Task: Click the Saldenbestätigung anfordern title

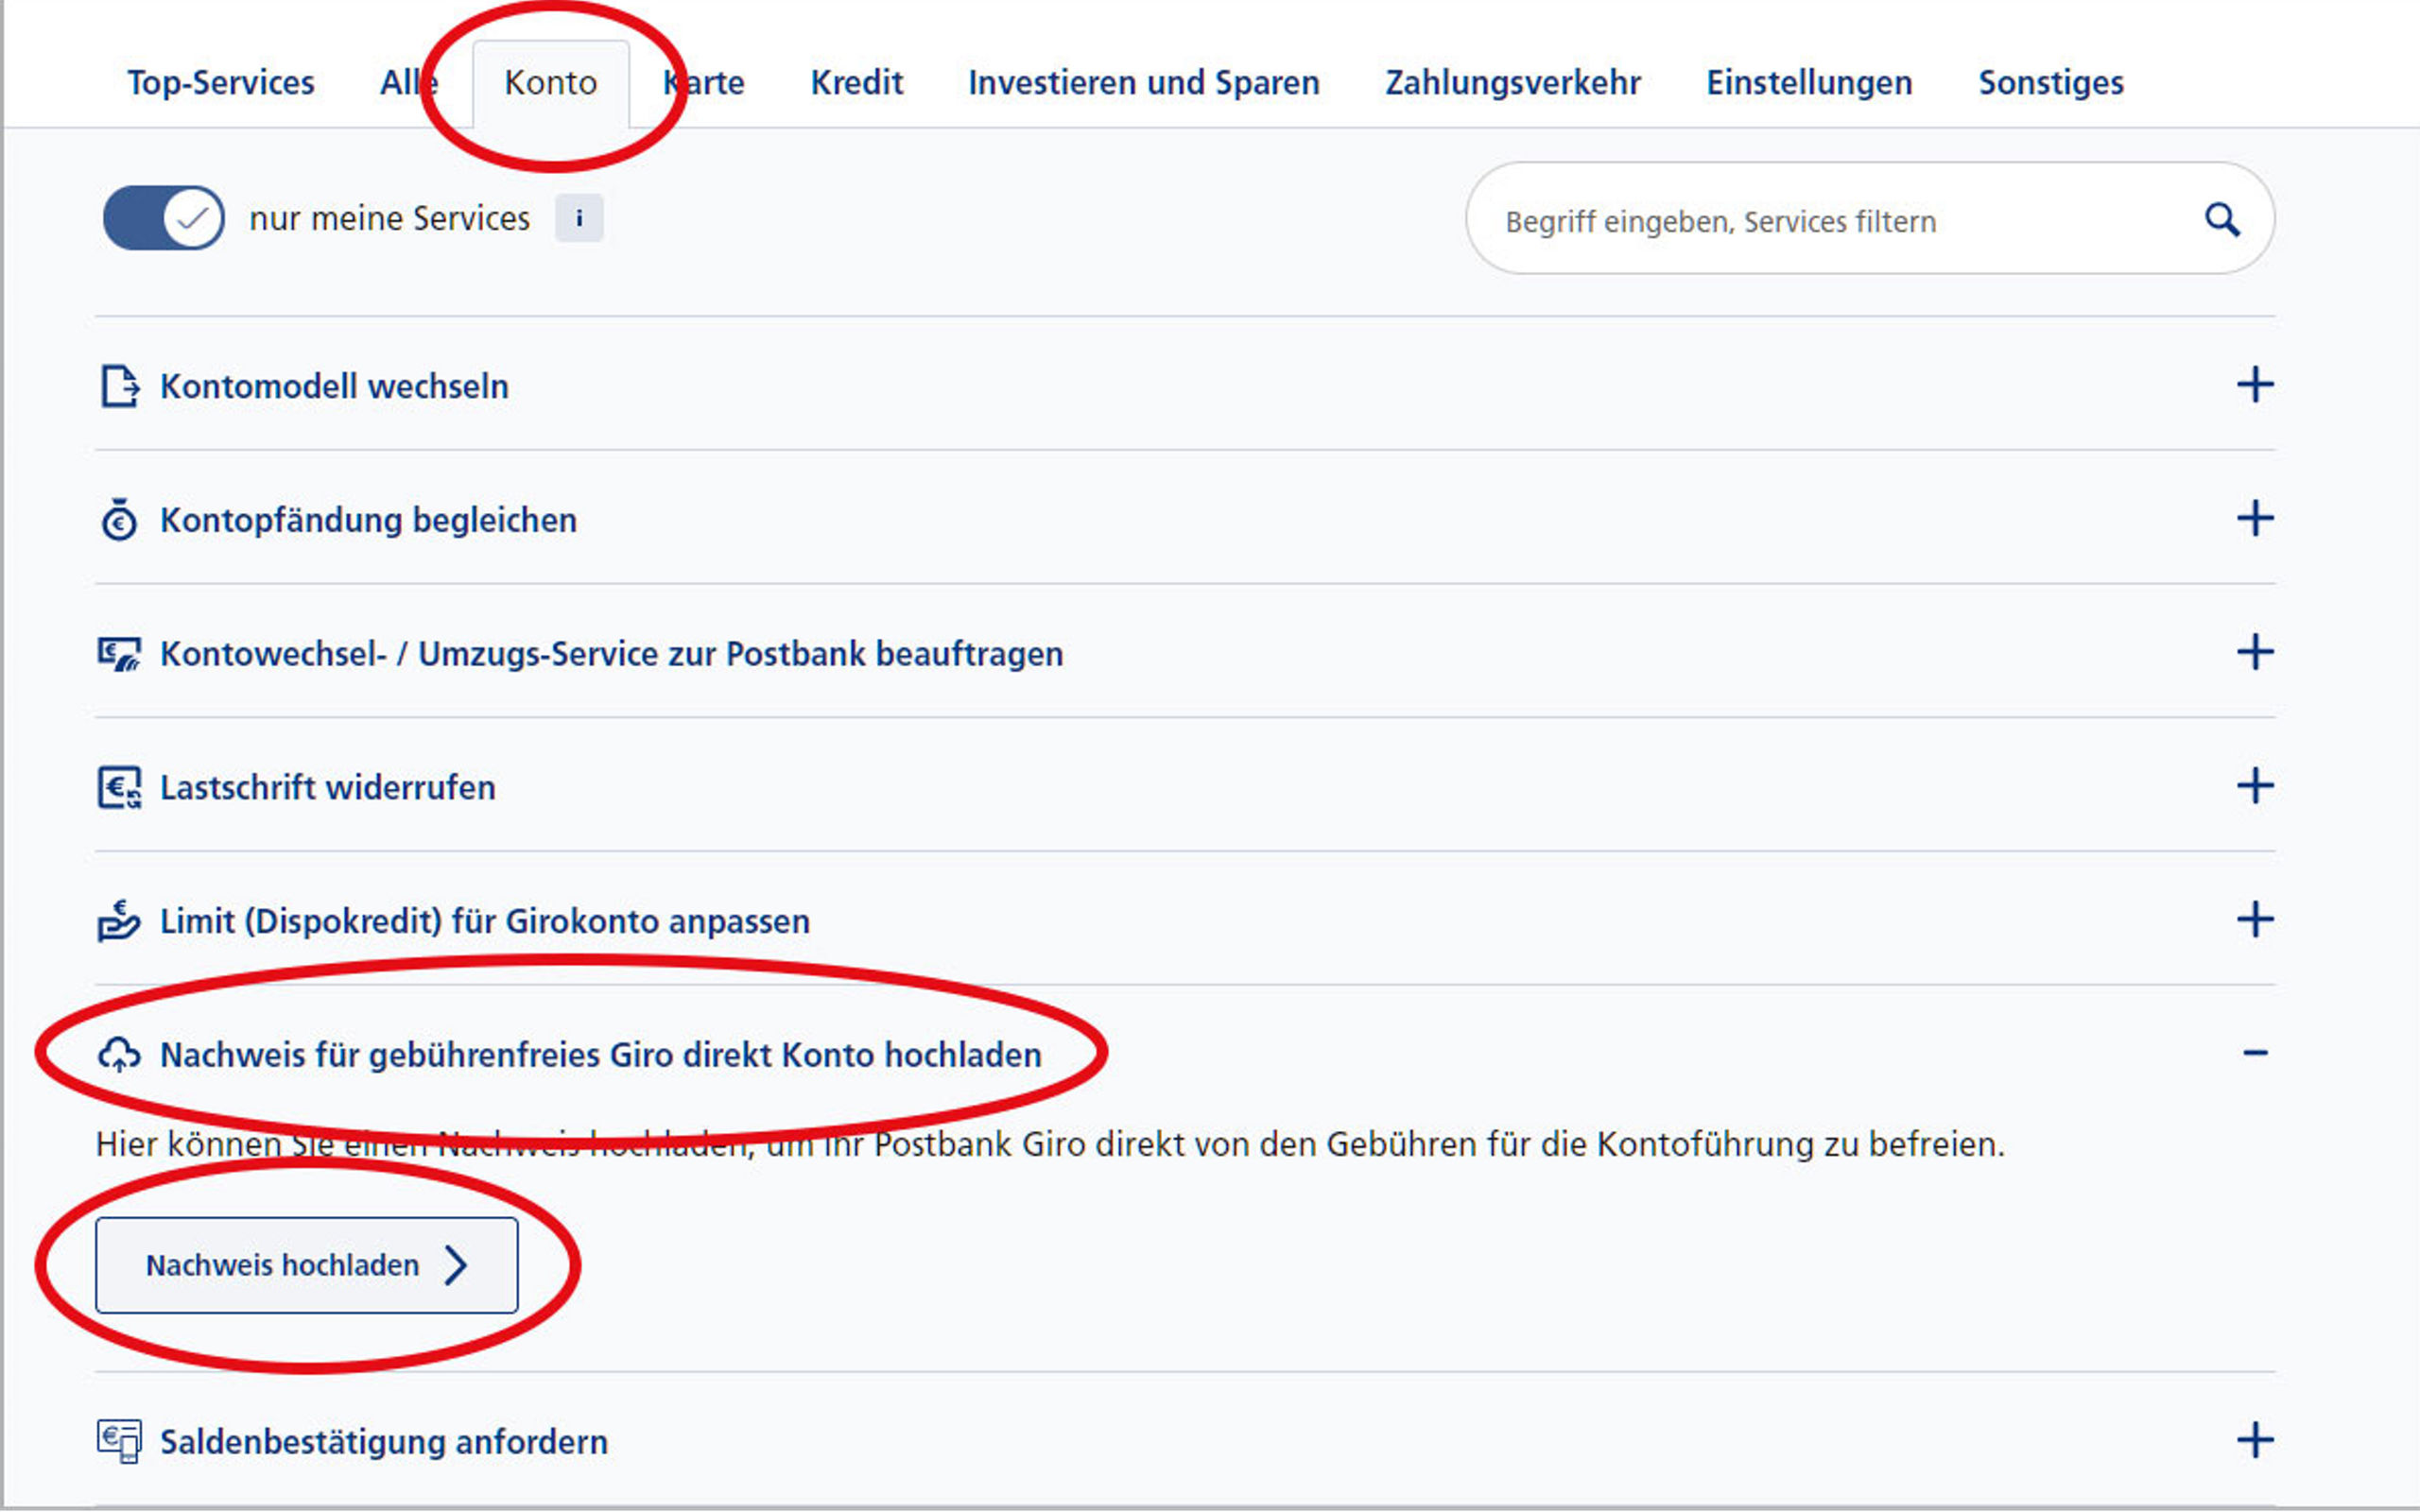Action: coord(384,1443)
